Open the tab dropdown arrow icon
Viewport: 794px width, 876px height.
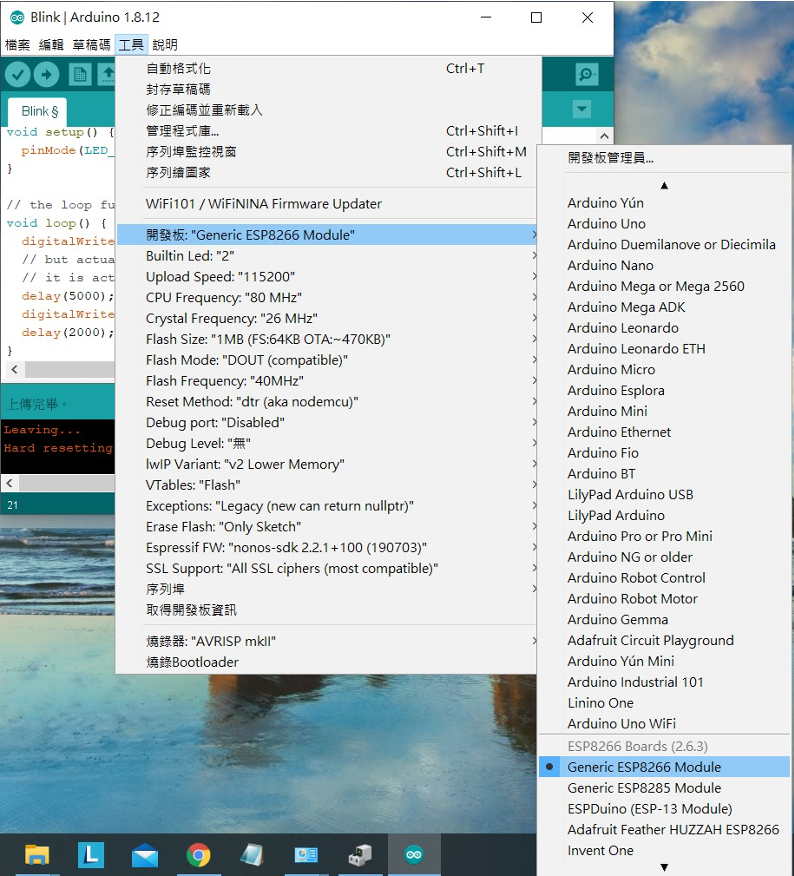[582, 109]
